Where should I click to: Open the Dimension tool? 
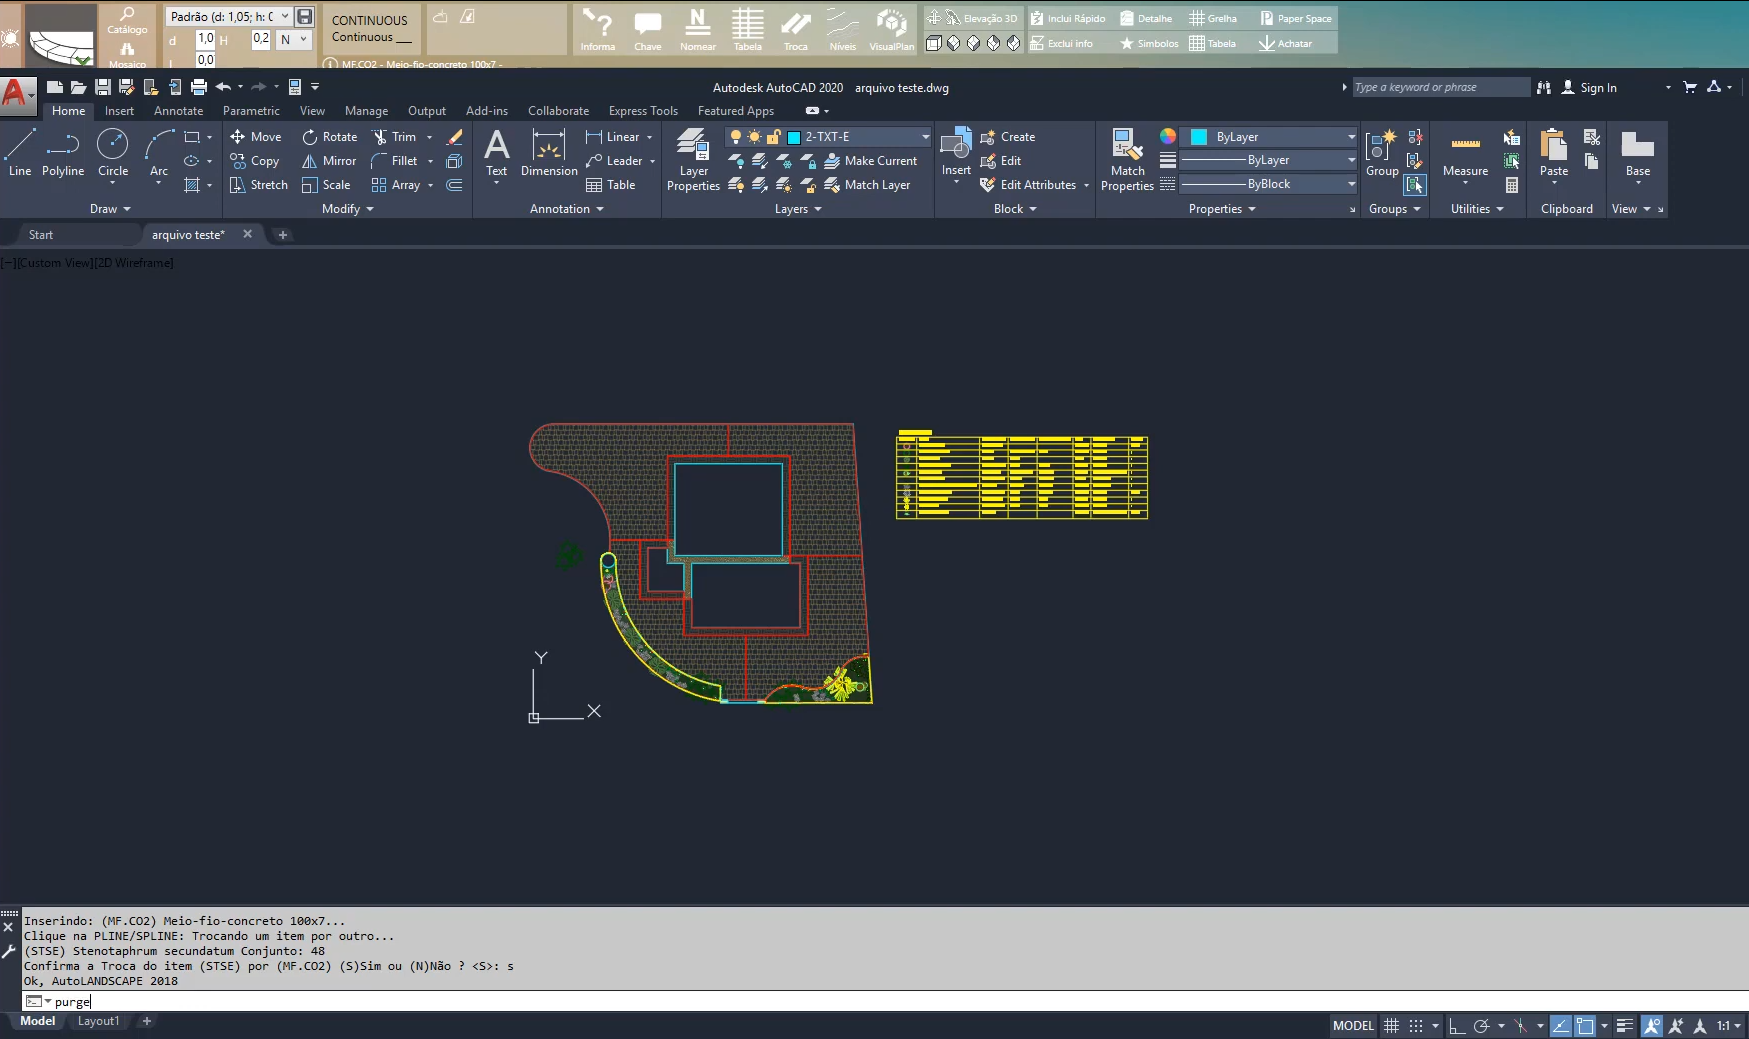click(x=549, y=152)
